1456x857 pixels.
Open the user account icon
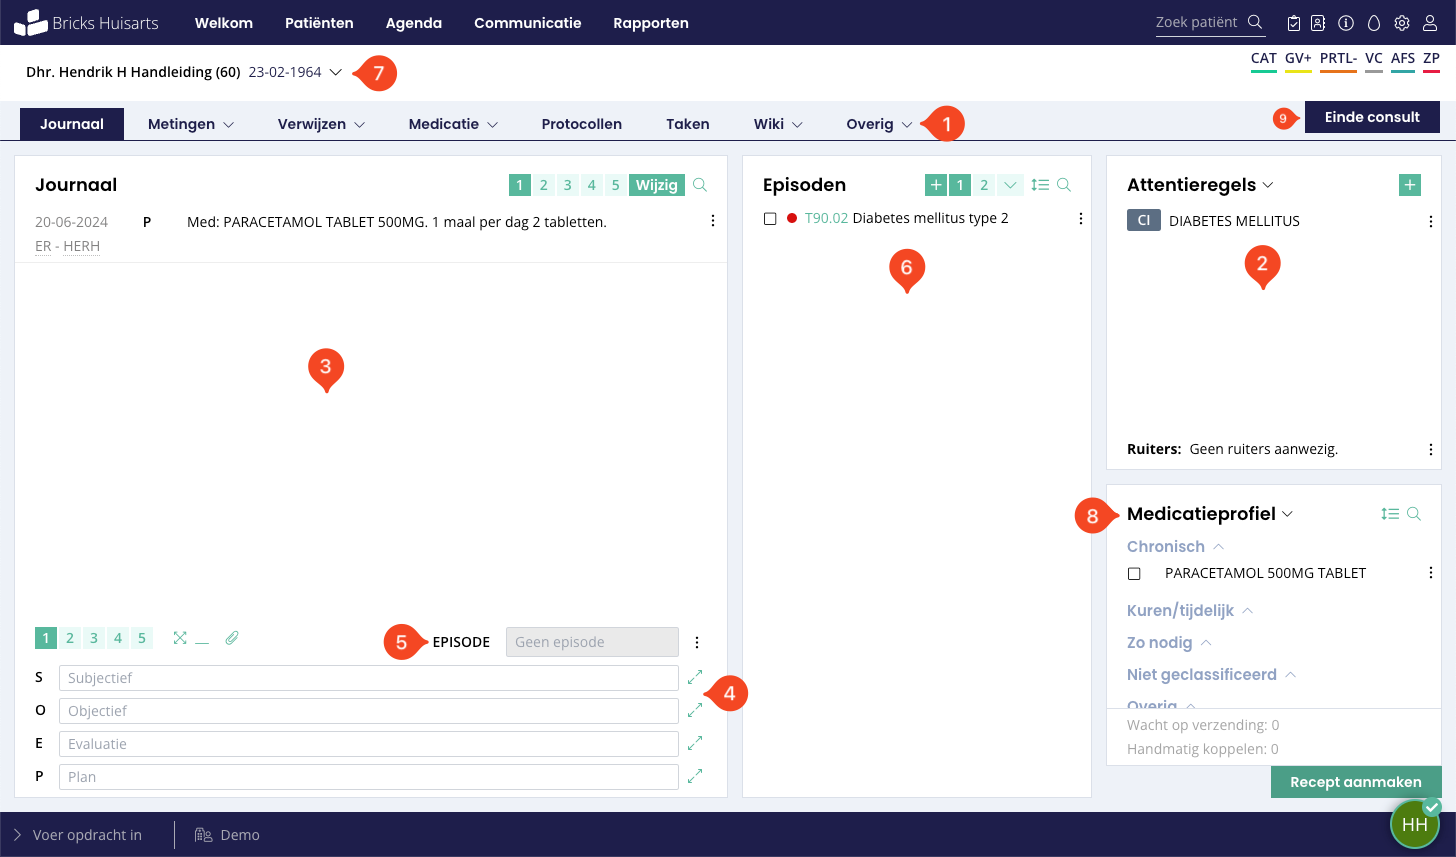tap(1430, 23)
